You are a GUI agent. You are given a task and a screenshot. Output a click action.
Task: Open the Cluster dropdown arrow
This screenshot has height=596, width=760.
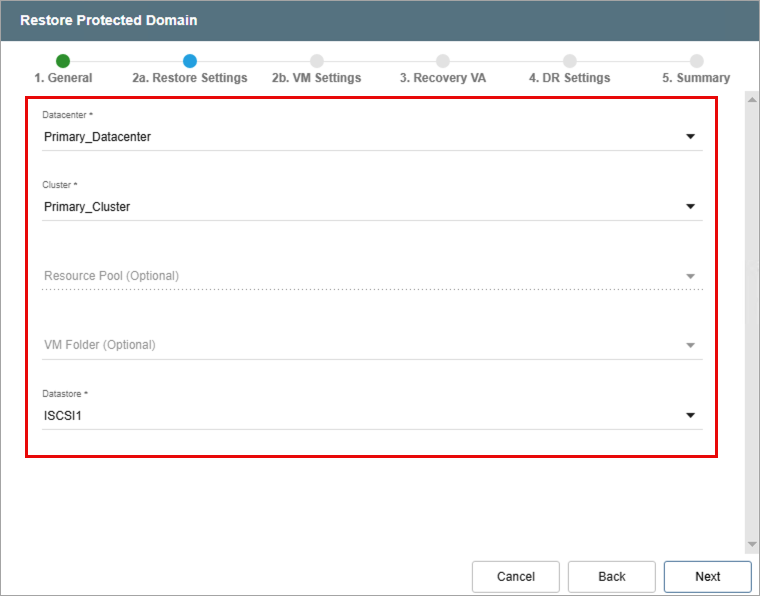tap(690, 207)
